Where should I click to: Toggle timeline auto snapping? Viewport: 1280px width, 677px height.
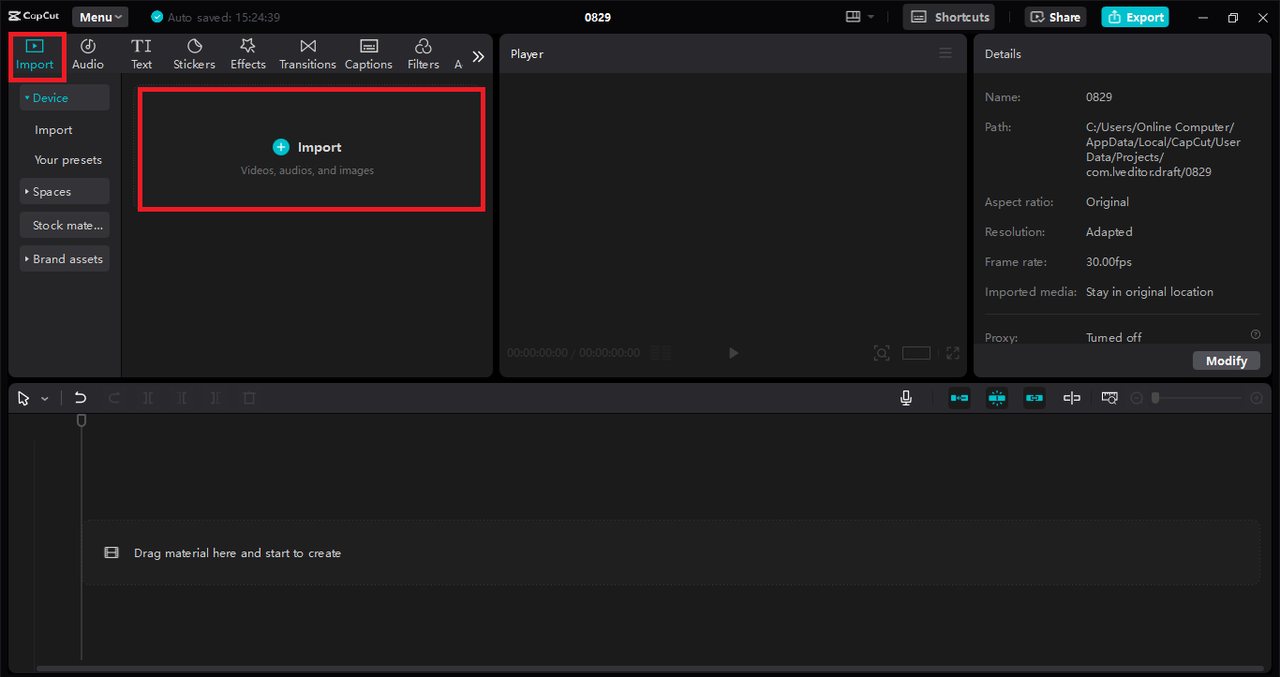coord(997,398)
